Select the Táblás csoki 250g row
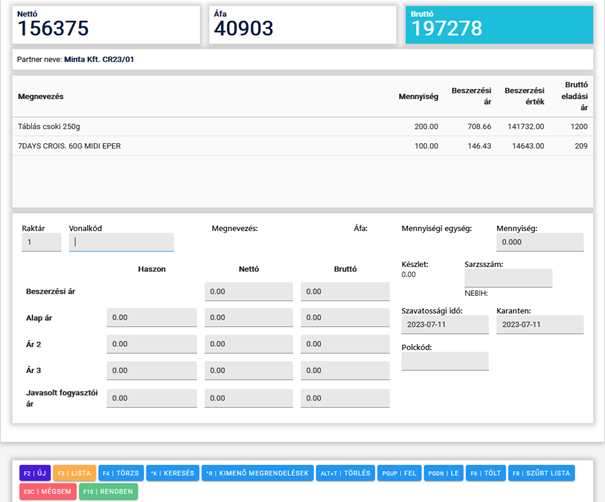Image resolution: width=605 pixels, height=502 pixels. (302, 127)
